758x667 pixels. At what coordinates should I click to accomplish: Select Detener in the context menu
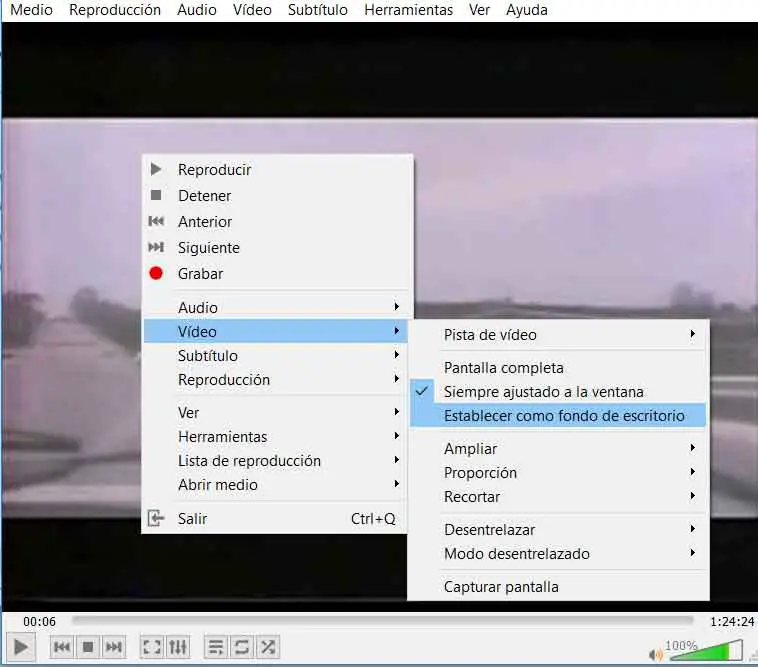tap(276, 196)
